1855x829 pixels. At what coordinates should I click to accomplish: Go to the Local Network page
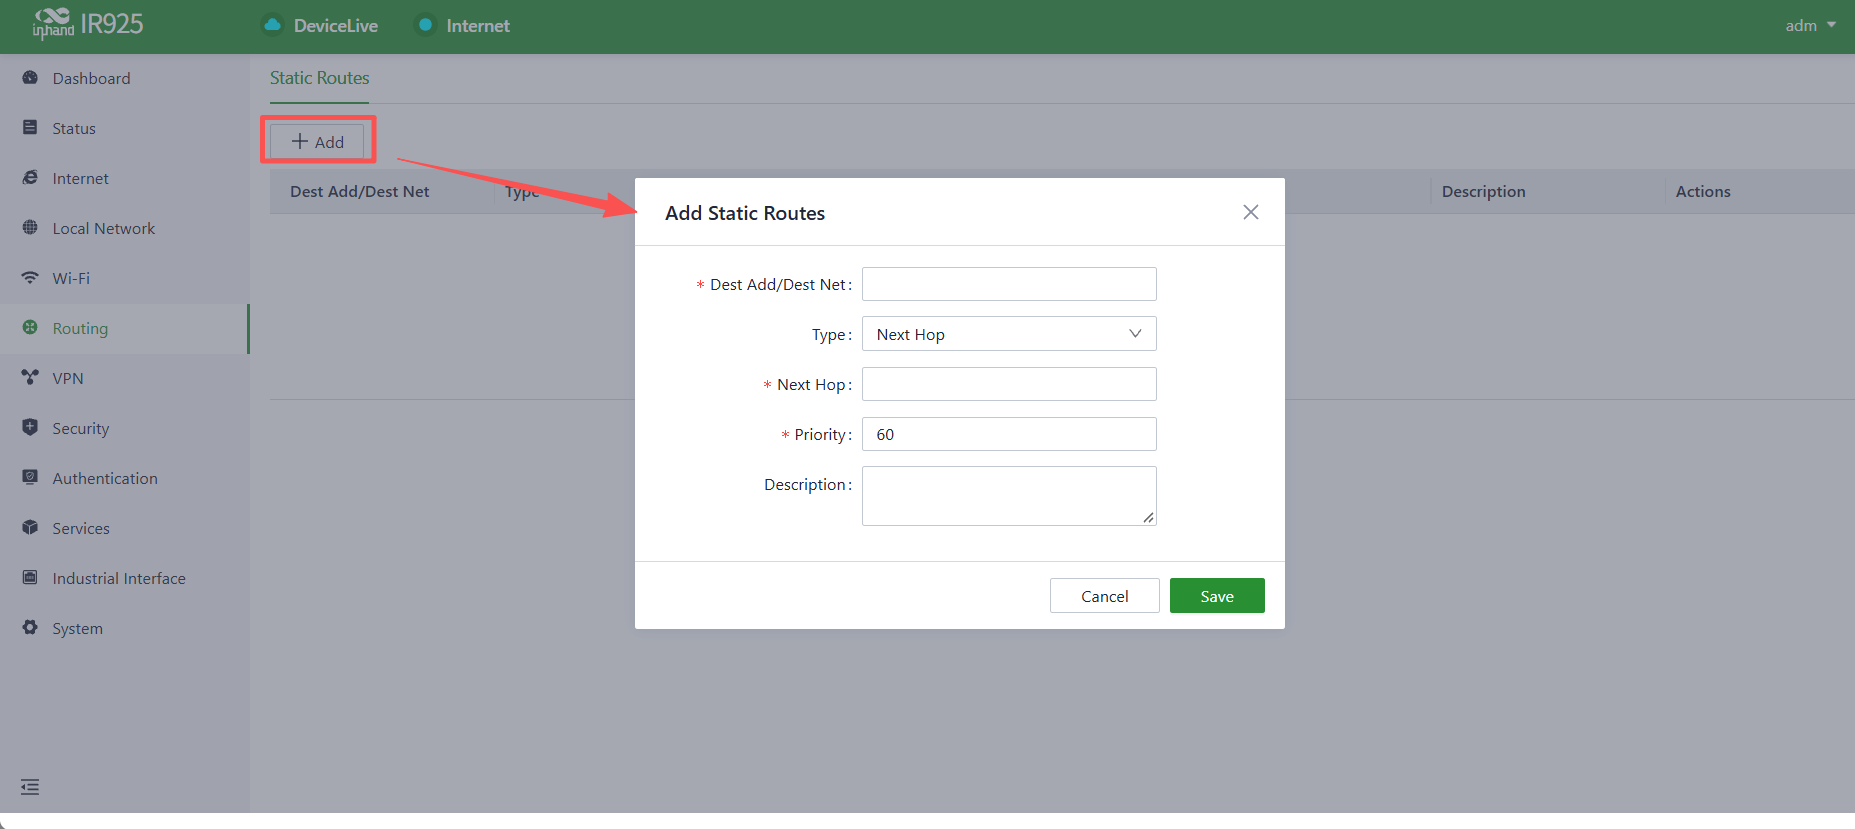(x=124, y=228)
